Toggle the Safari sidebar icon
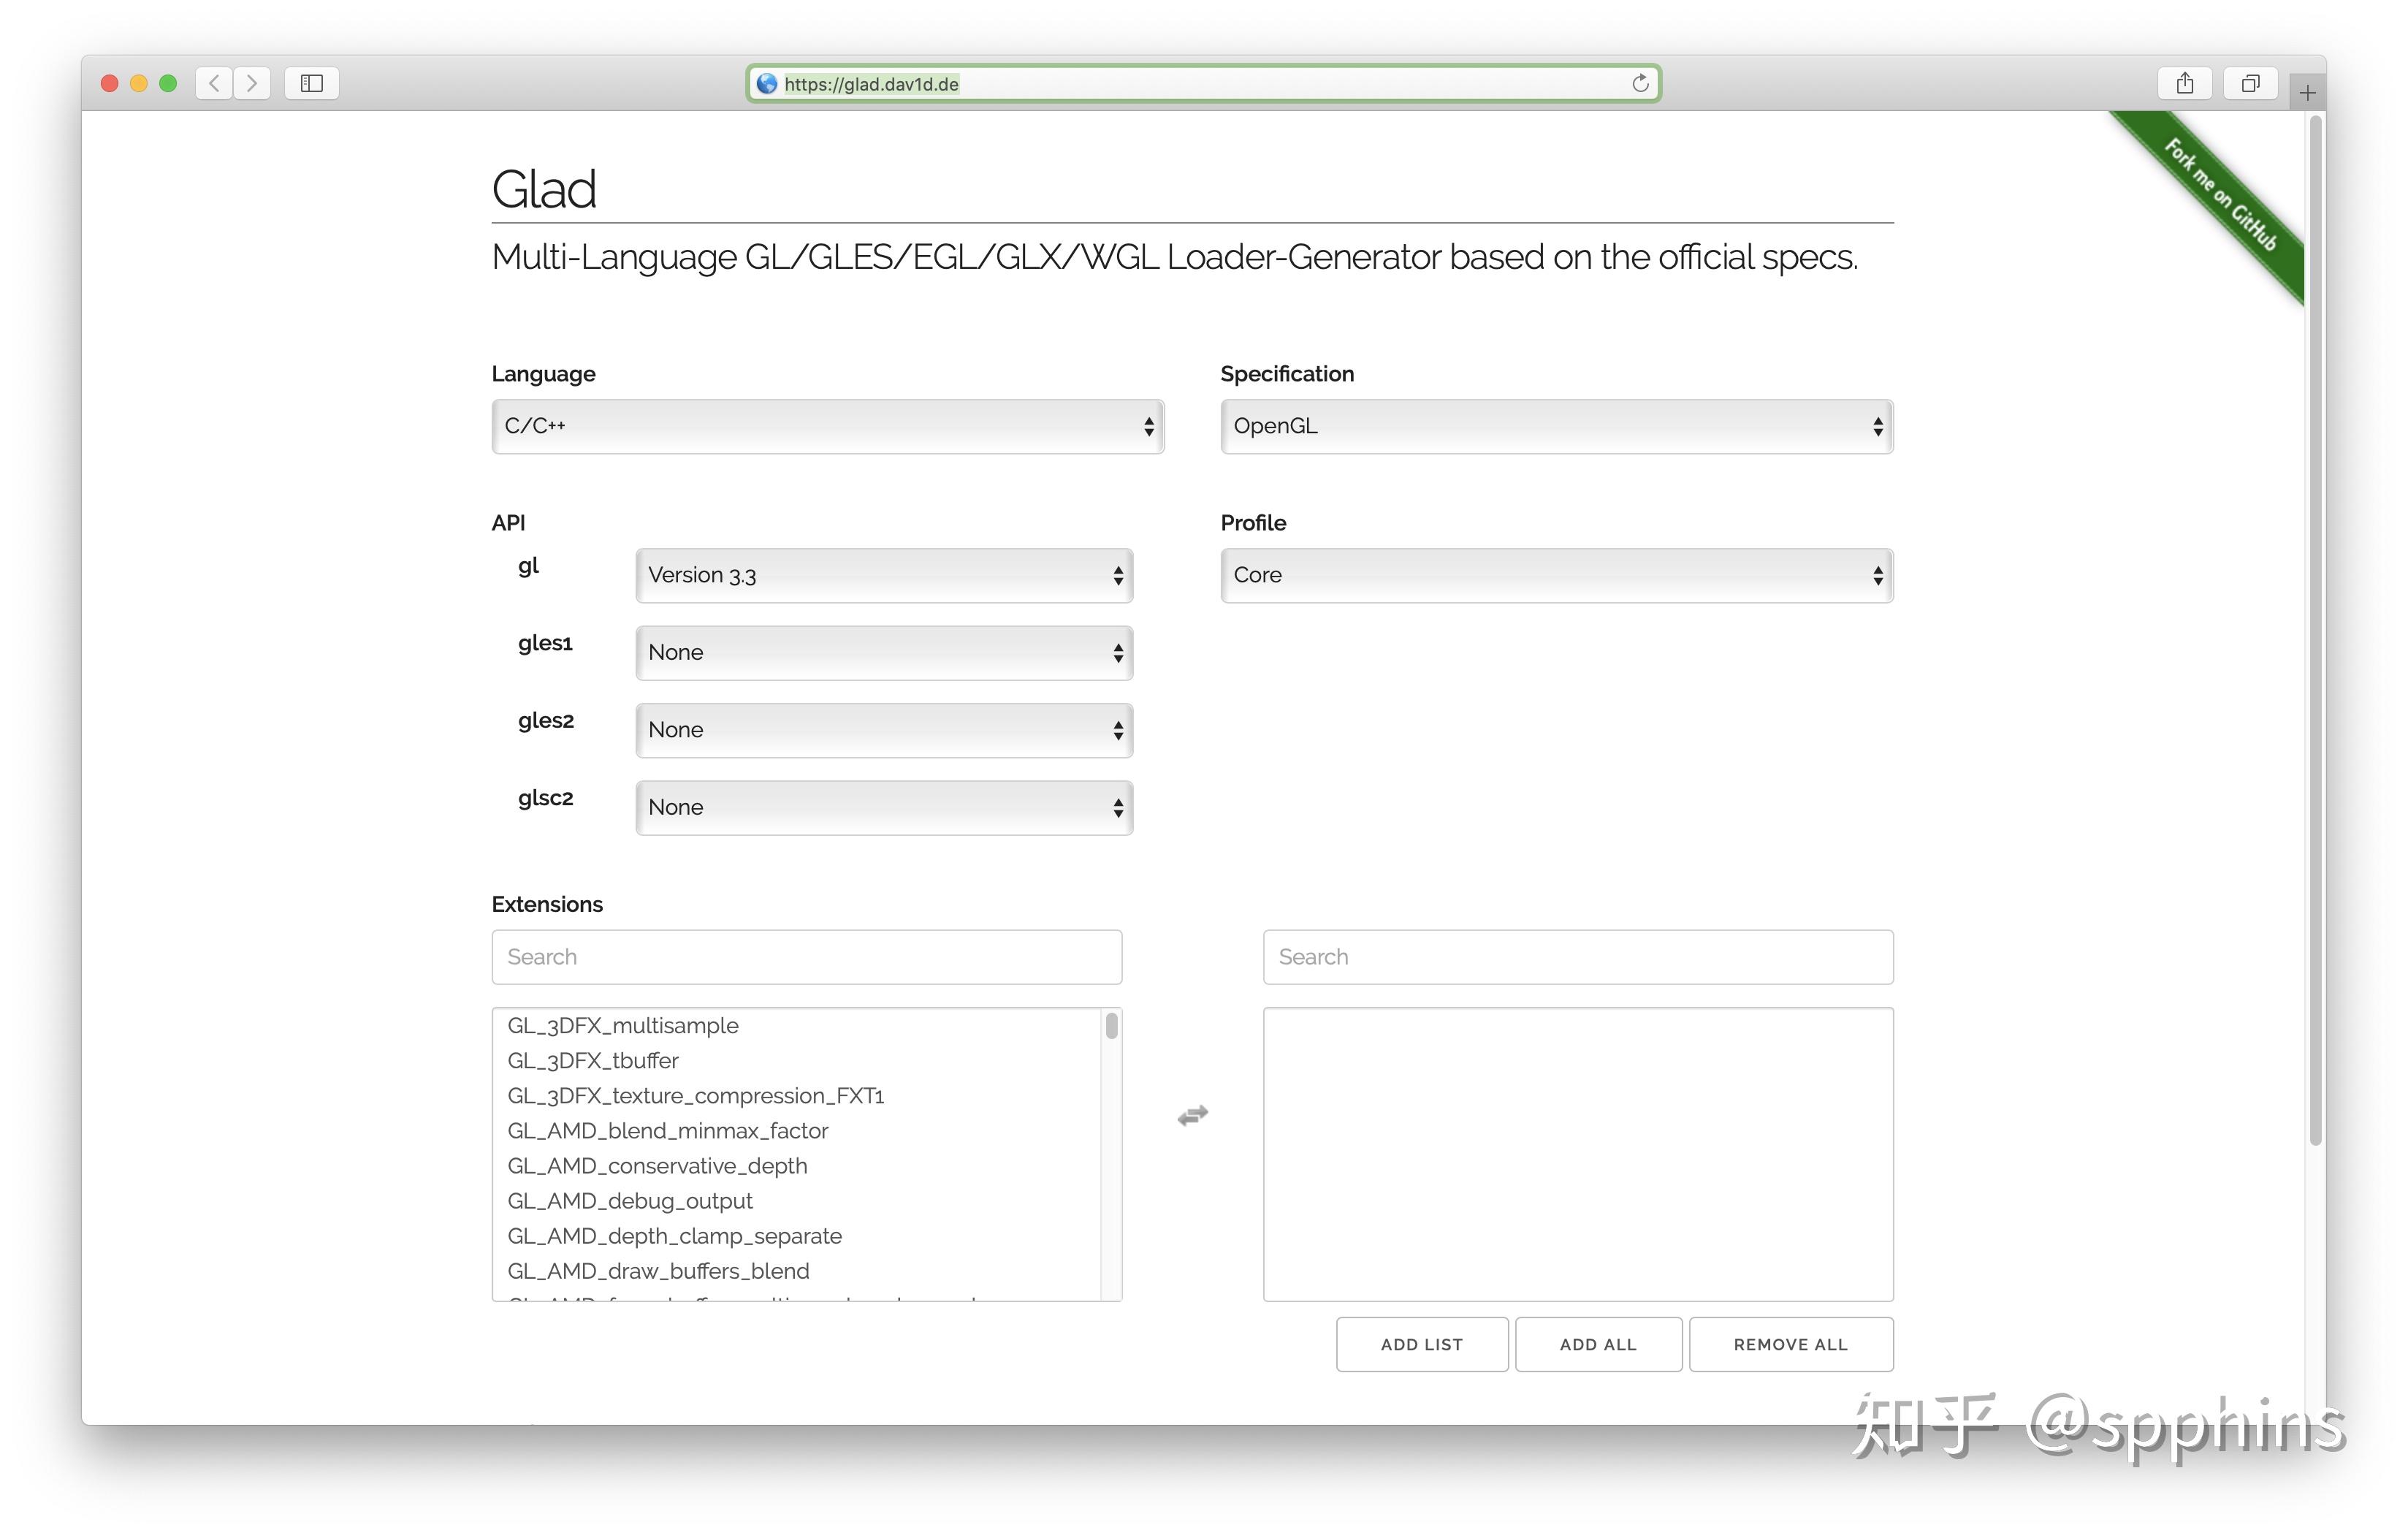The height and width of the screenshot is (1533, 2408). coord(312,83)
